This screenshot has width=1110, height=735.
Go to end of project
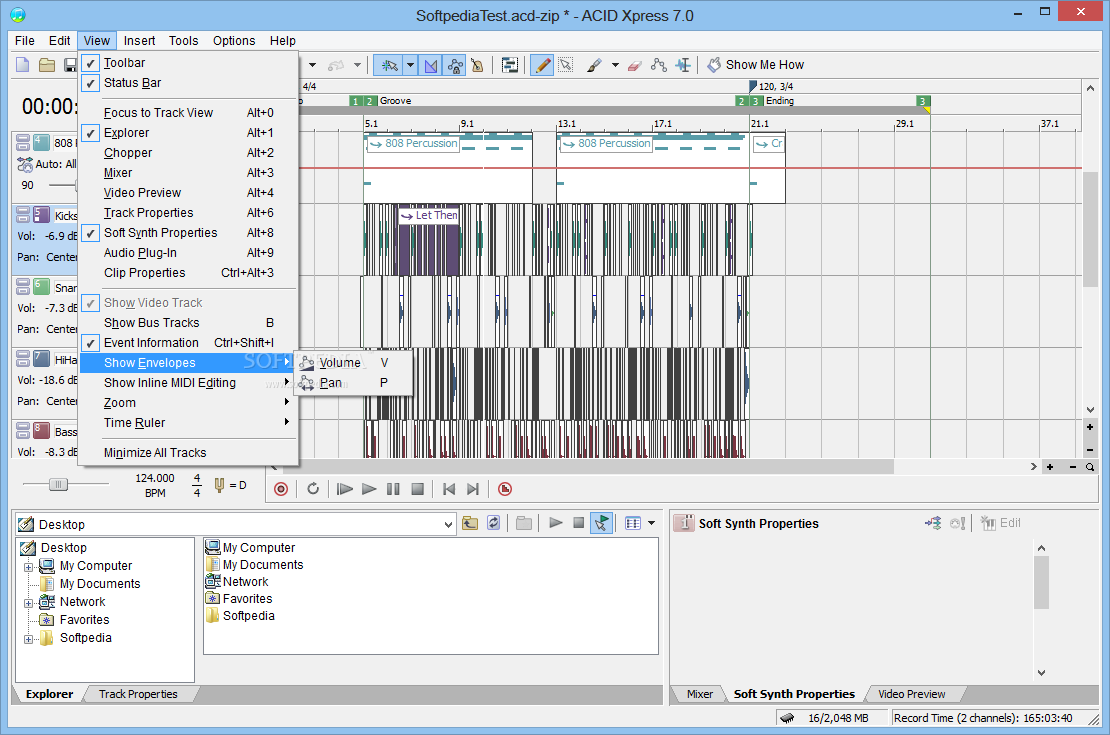pyautogui.click(x=473, y=489)
